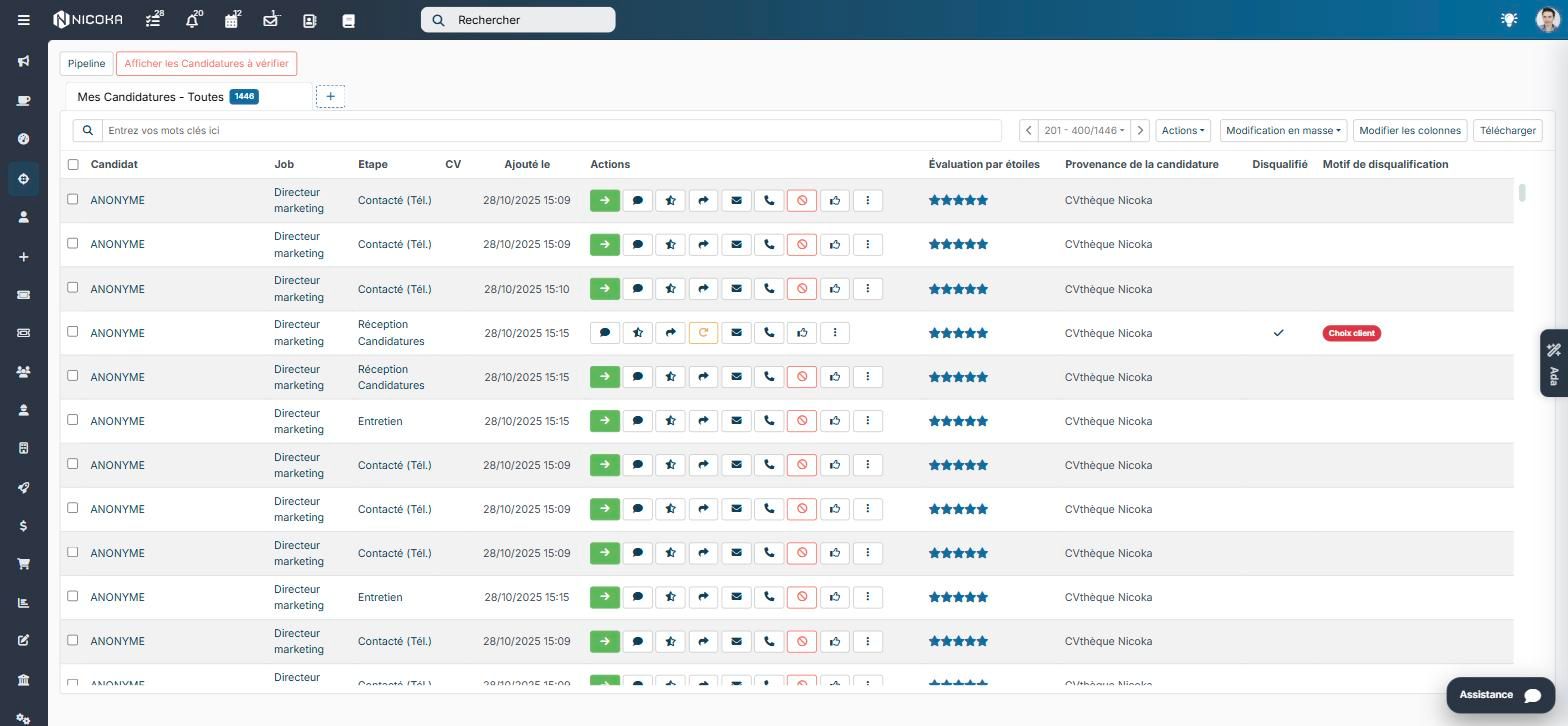This screenshot has width=1568, height=726.
Task: Open the 201 - 400/1446 page range dropdown
Action: 1084,131
